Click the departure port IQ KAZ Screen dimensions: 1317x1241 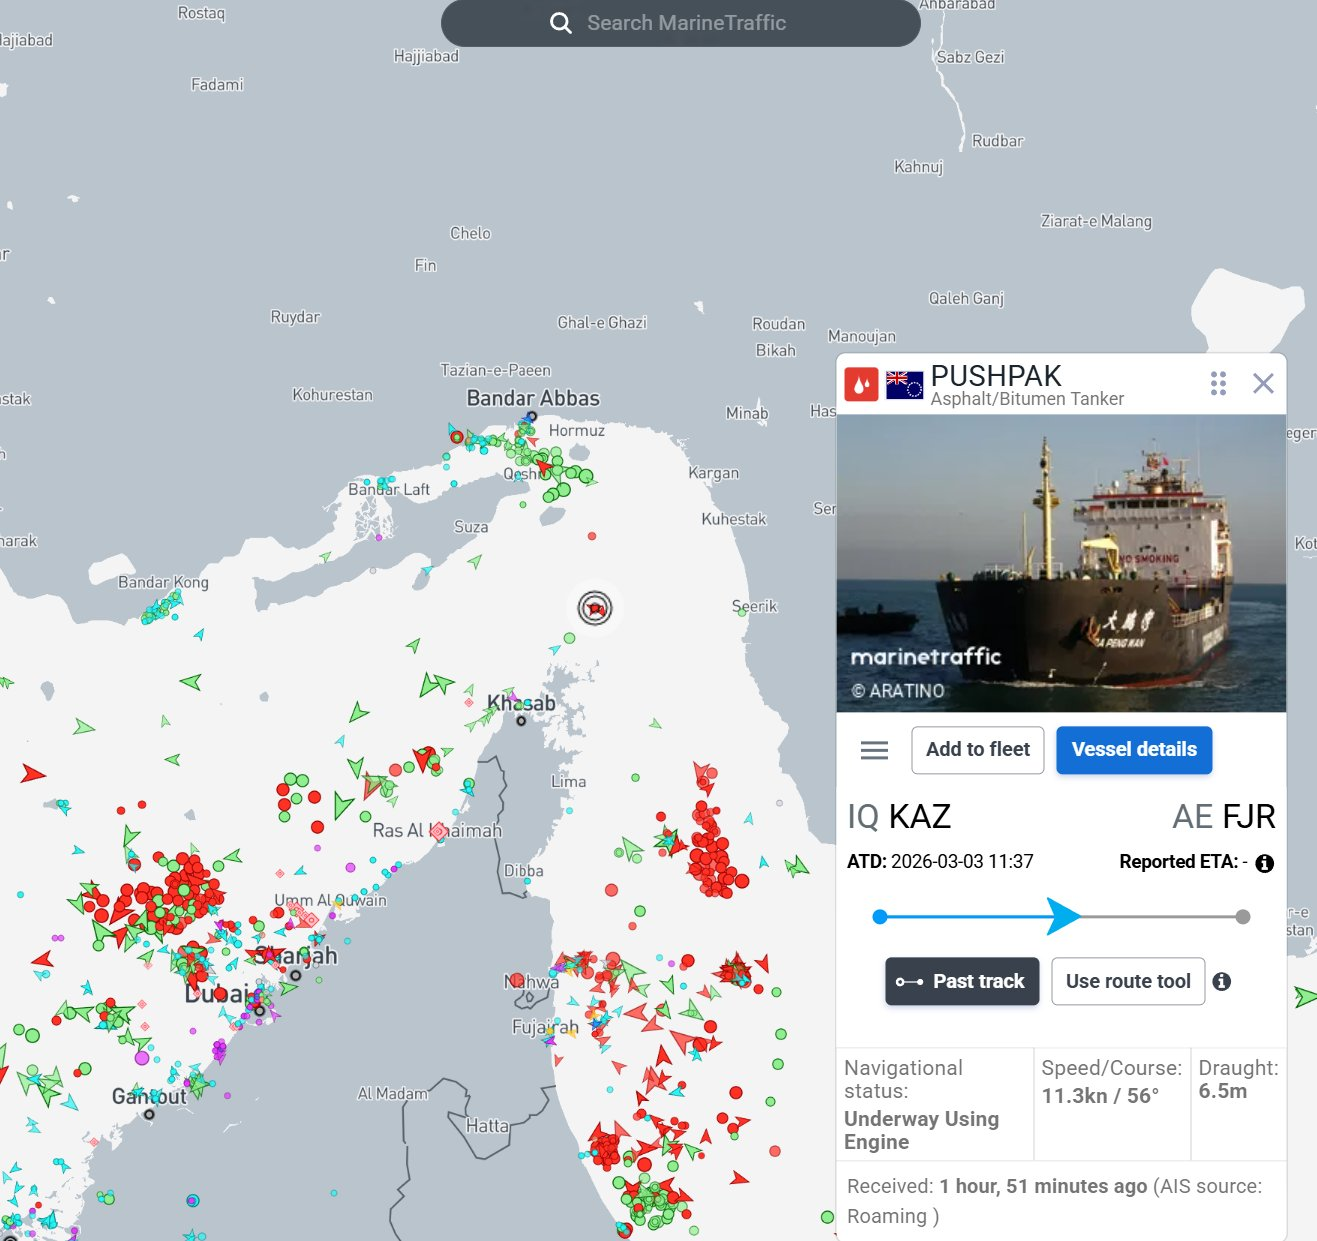click(899, 817)
